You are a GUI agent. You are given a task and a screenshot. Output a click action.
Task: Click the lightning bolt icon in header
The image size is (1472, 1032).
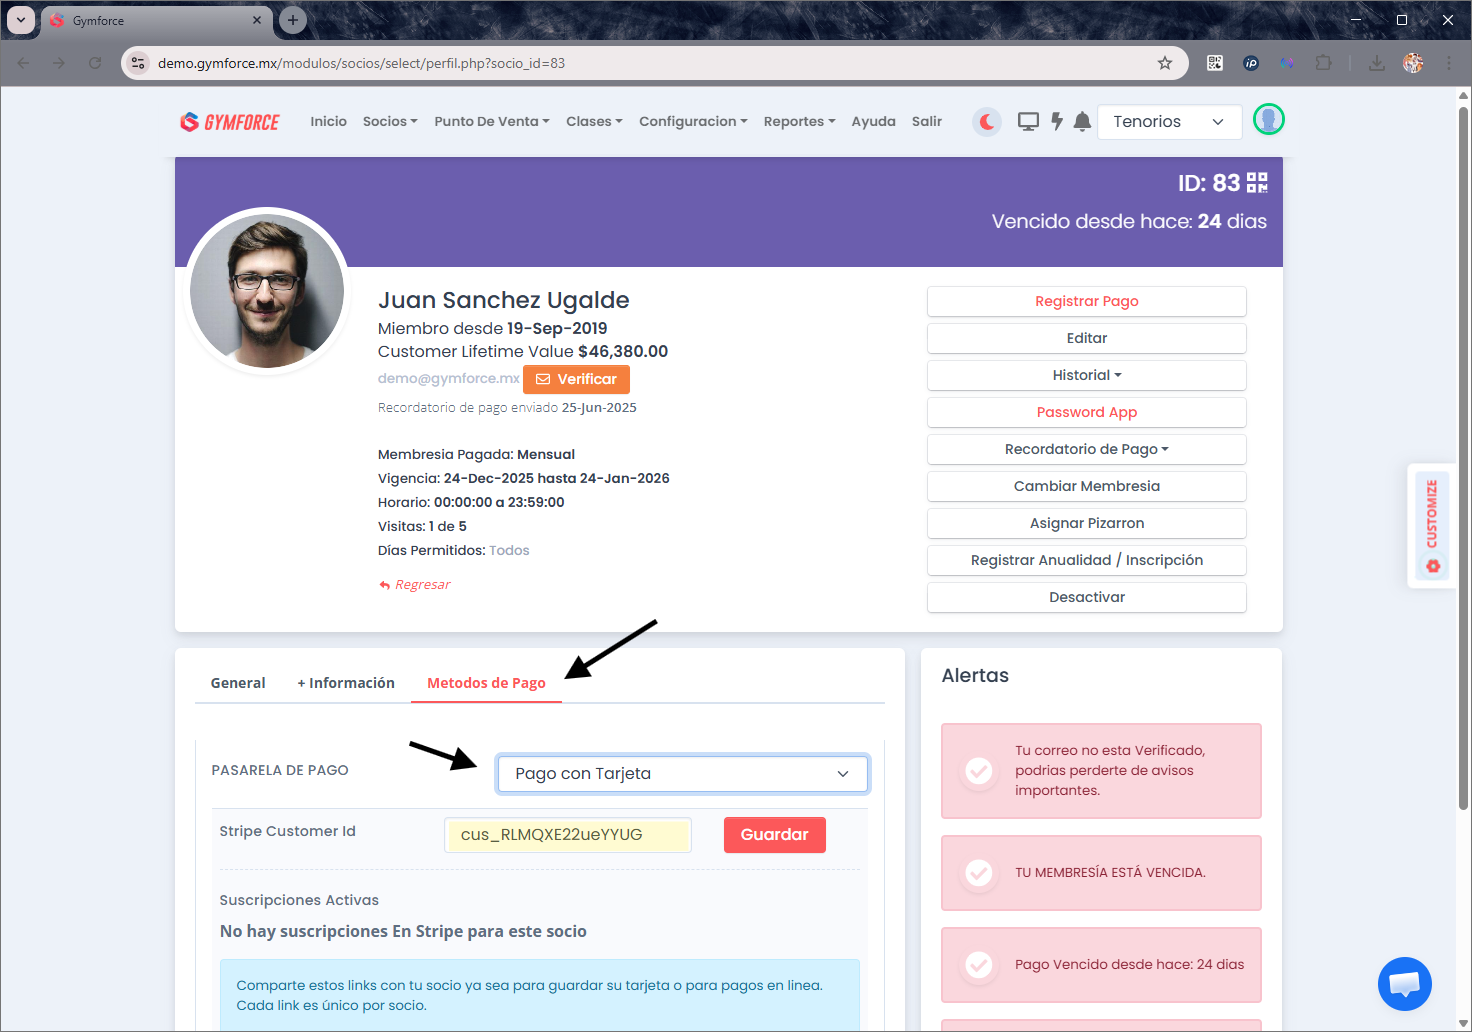(1057, 121)
